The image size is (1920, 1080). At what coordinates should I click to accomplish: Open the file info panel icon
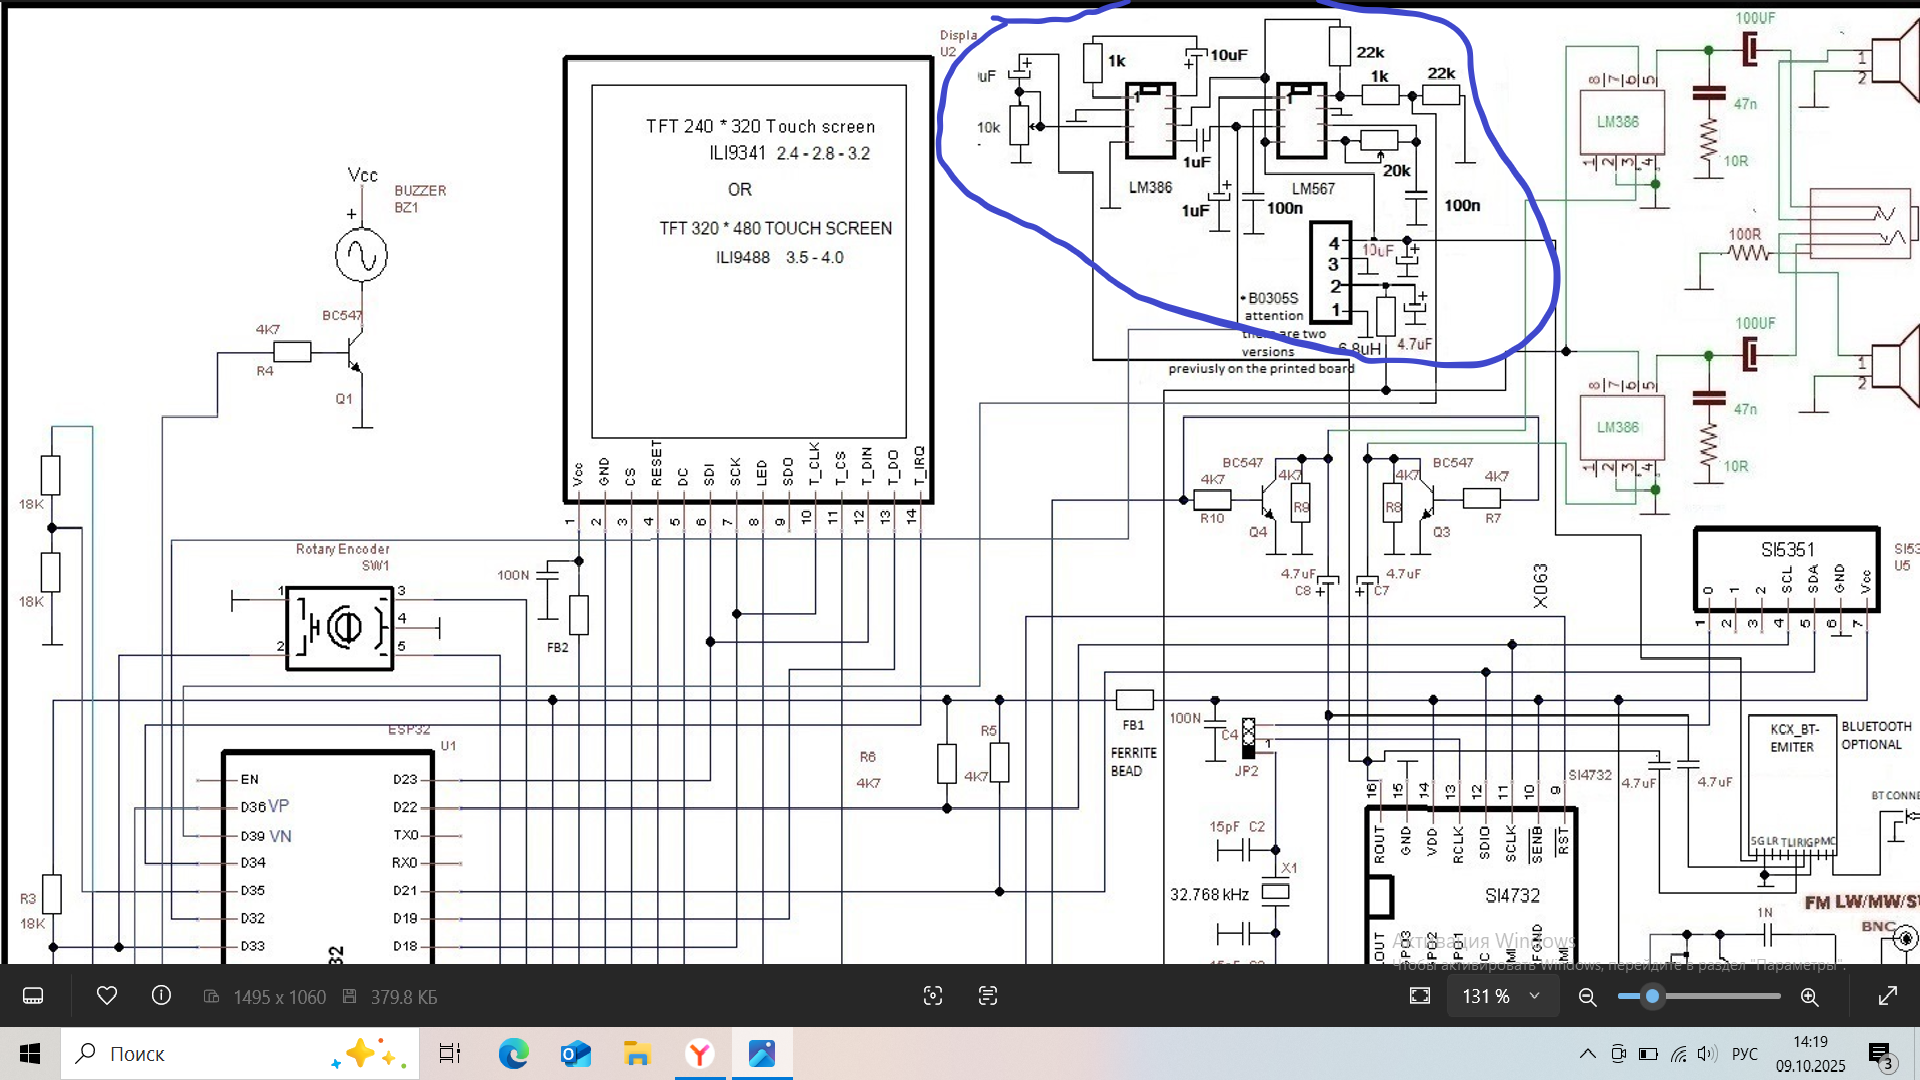[161, 996]
